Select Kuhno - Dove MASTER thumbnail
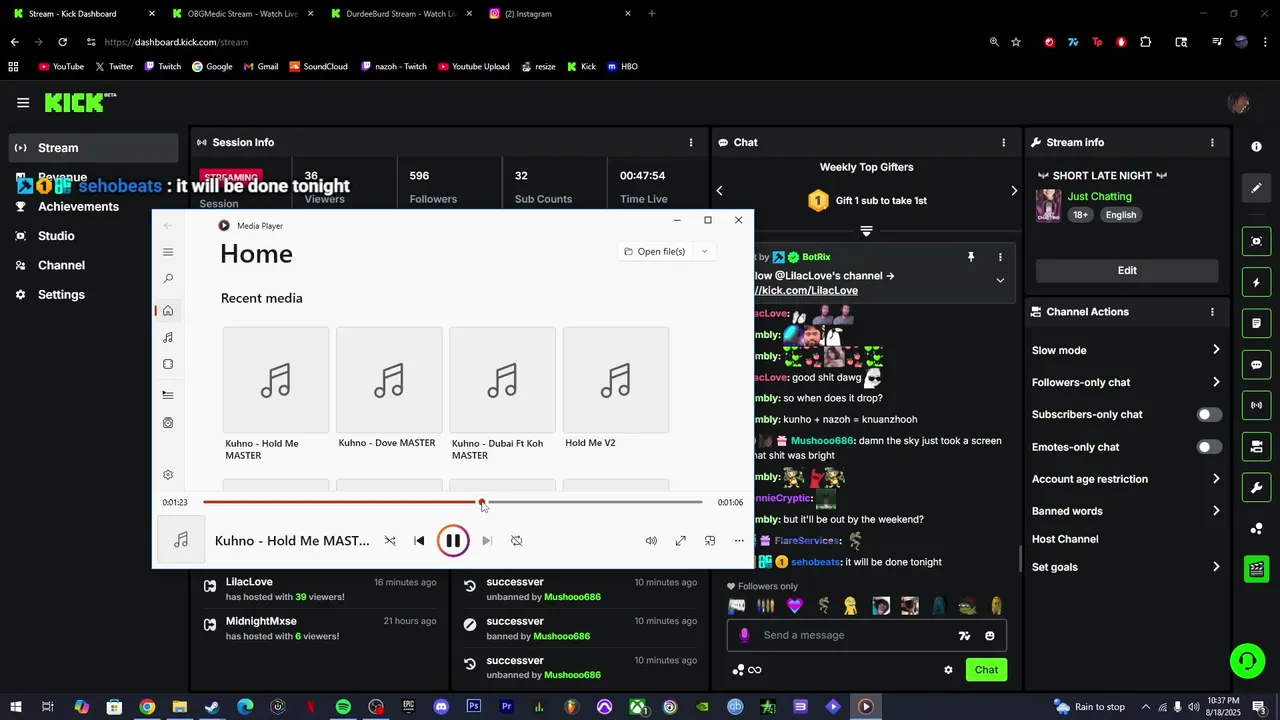Screen dimensions: 1280x720 (x=389, y=380)
